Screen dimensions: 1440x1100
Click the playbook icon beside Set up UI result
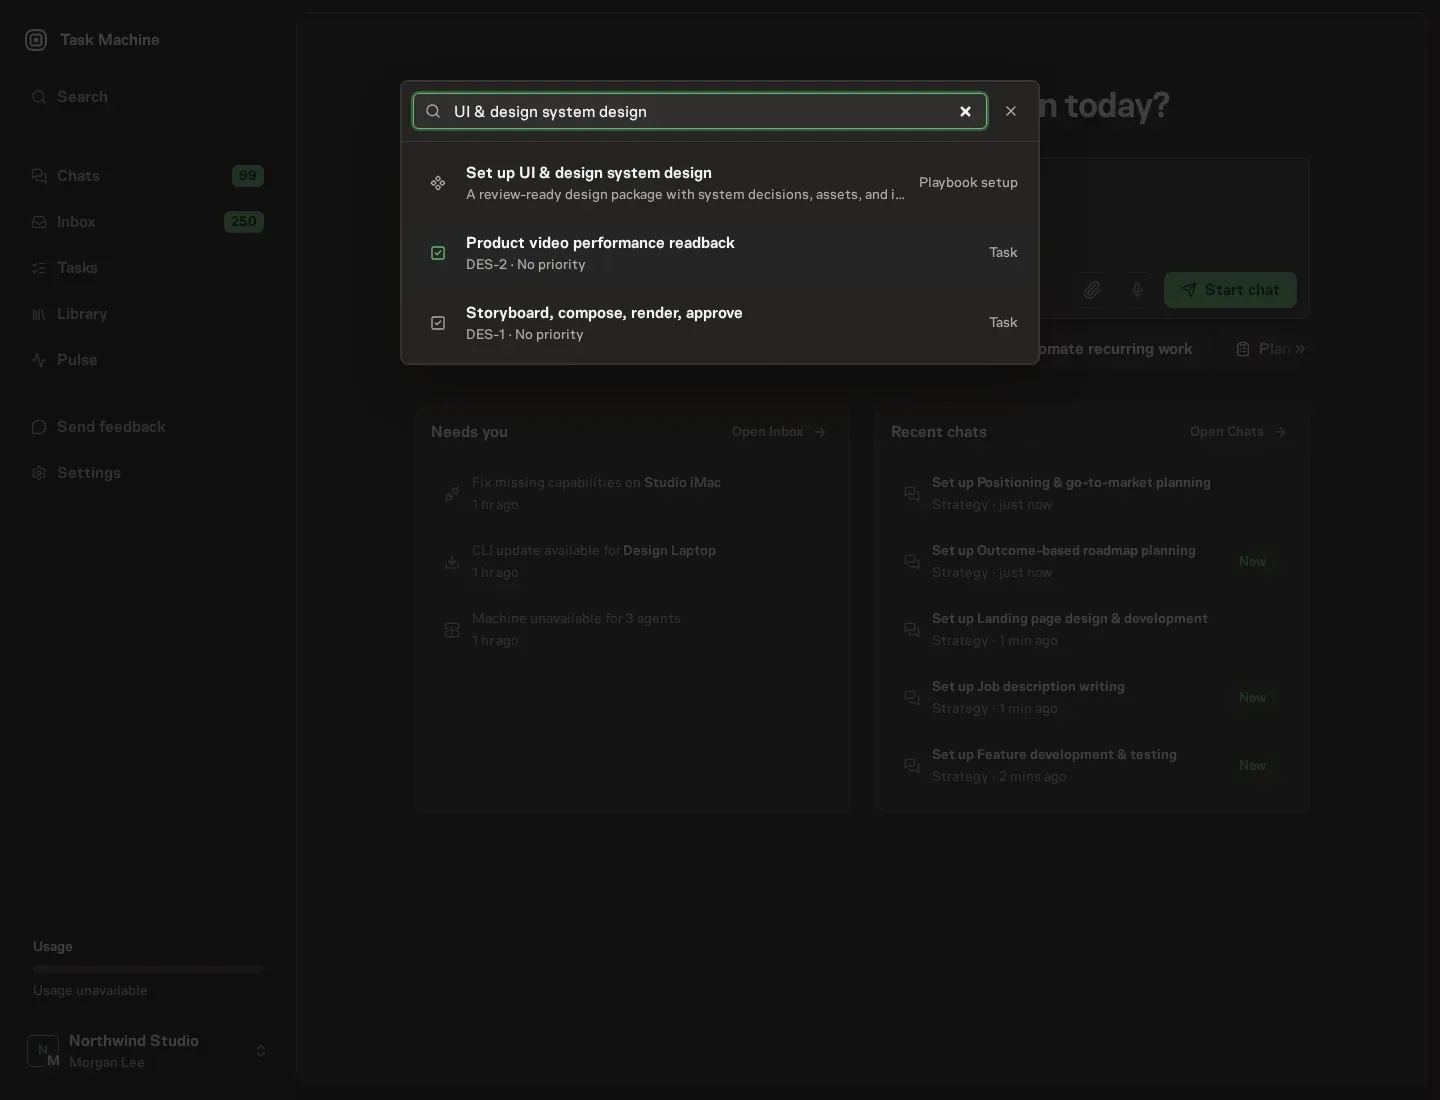(x=438, y=183)
